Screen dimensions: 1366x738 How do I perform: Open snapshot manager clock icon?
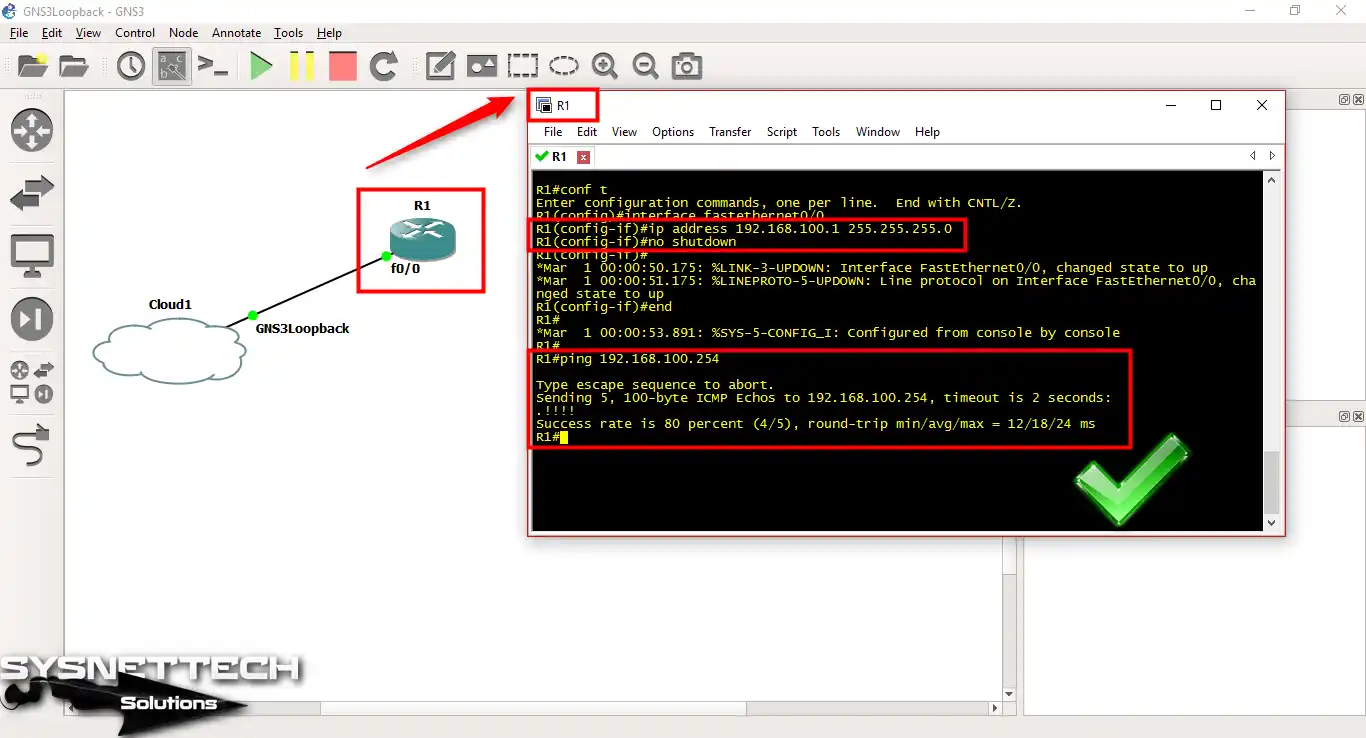click(131, 66)
